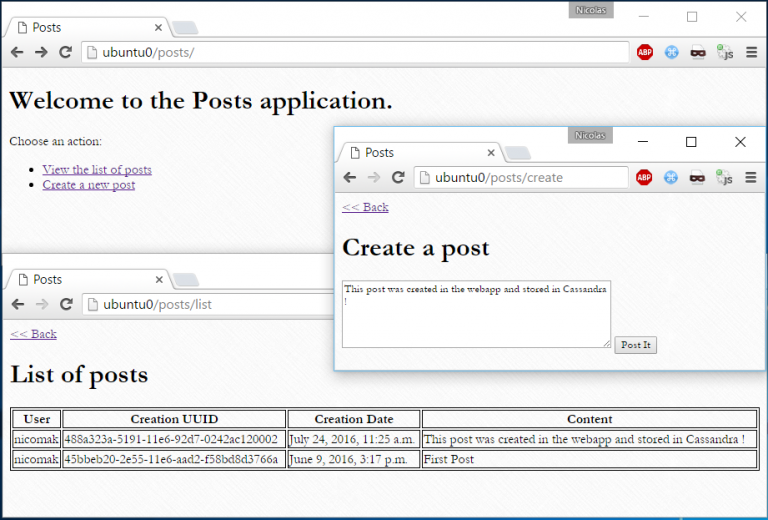This screenshot has width=768, height=520.
Task: Select the Posts tab in the posts/create window
Action: [x=415, y=153]
